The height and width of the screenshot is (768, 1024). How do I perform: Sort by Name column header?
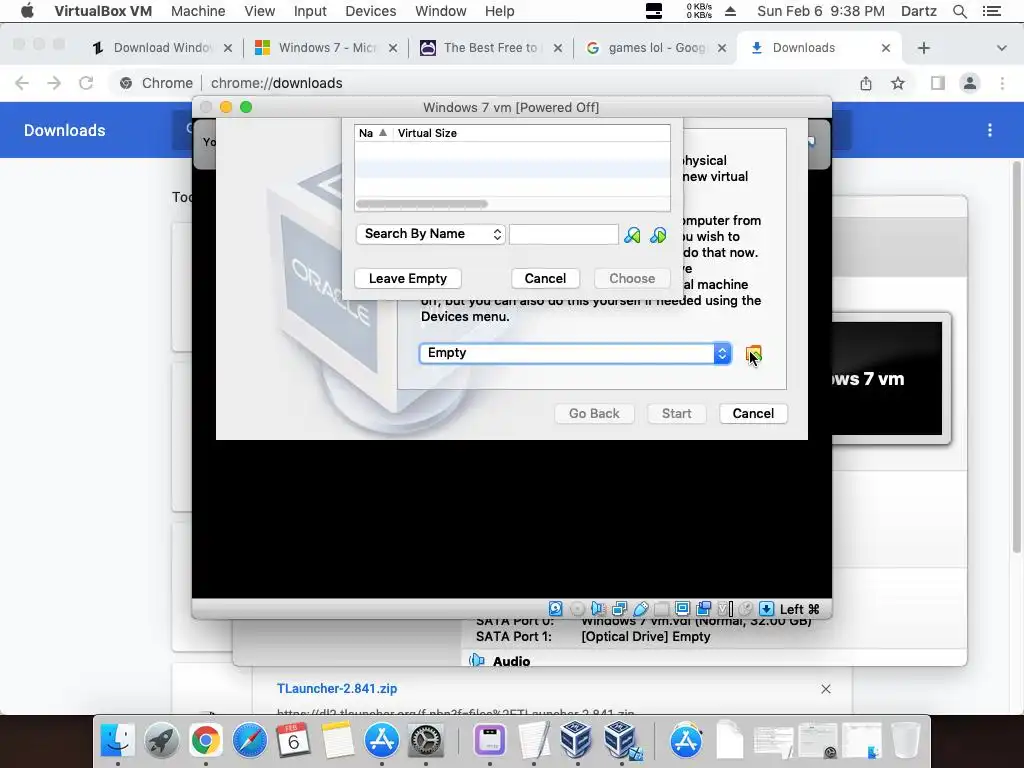point(374,133)
